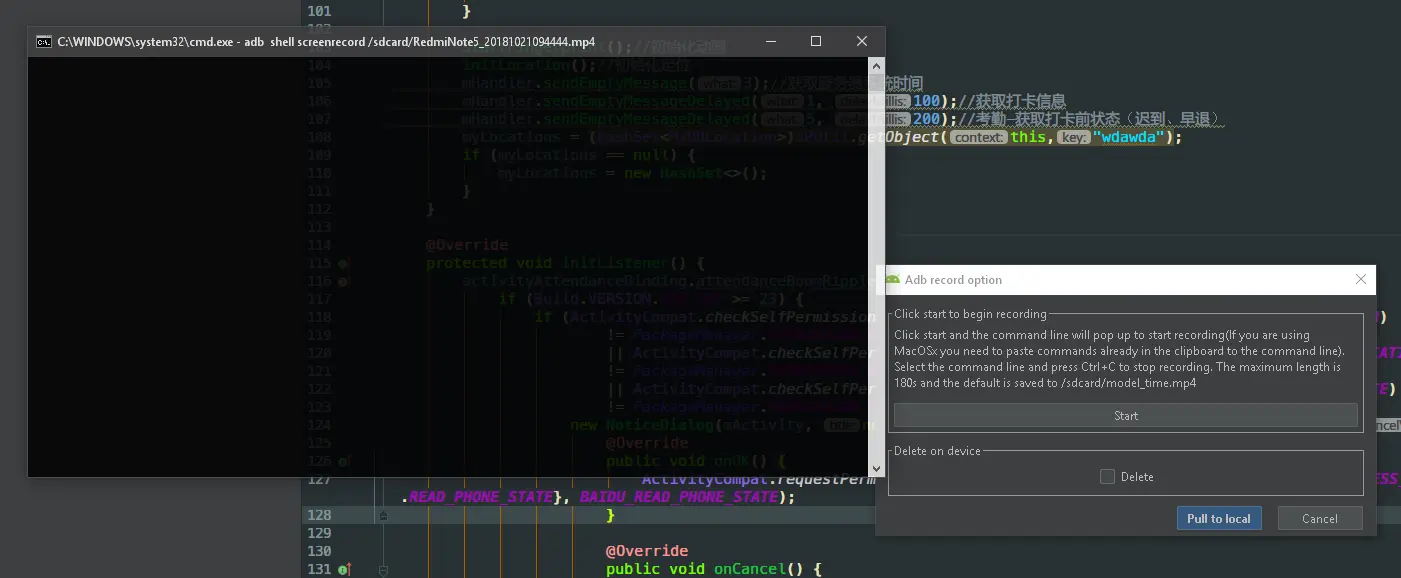
Task: Enable the Delete on device checkbox
Action: tap(1107, 477)
